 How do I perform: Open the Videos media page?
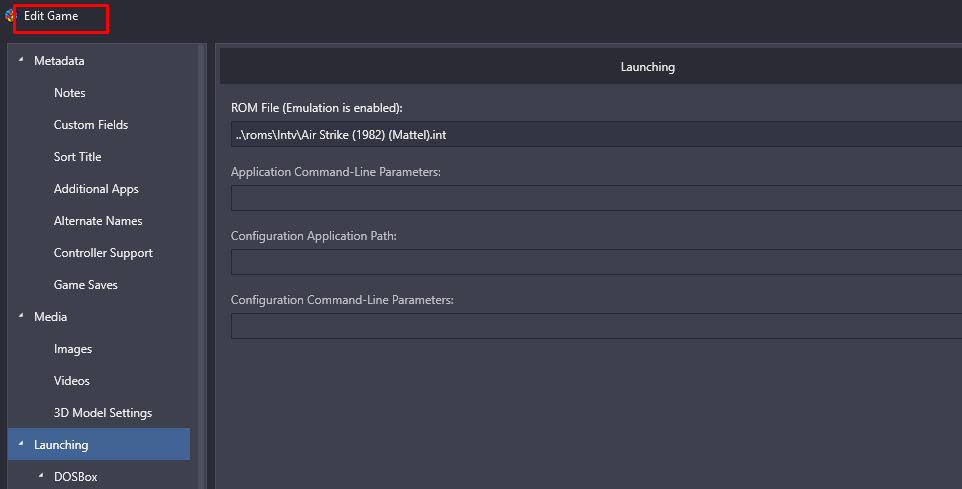click(71, 380)
